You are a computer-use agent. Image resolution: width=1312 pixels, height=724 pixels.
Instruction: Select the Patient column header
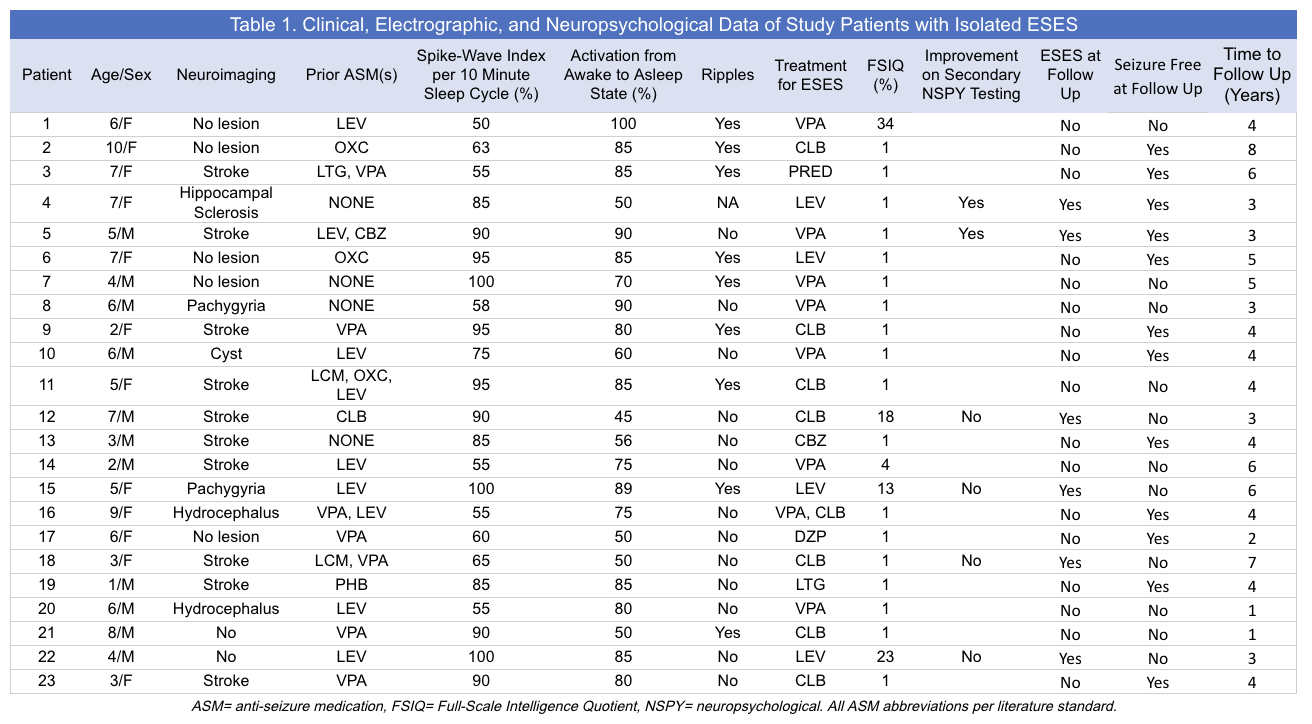click(47, 75)
